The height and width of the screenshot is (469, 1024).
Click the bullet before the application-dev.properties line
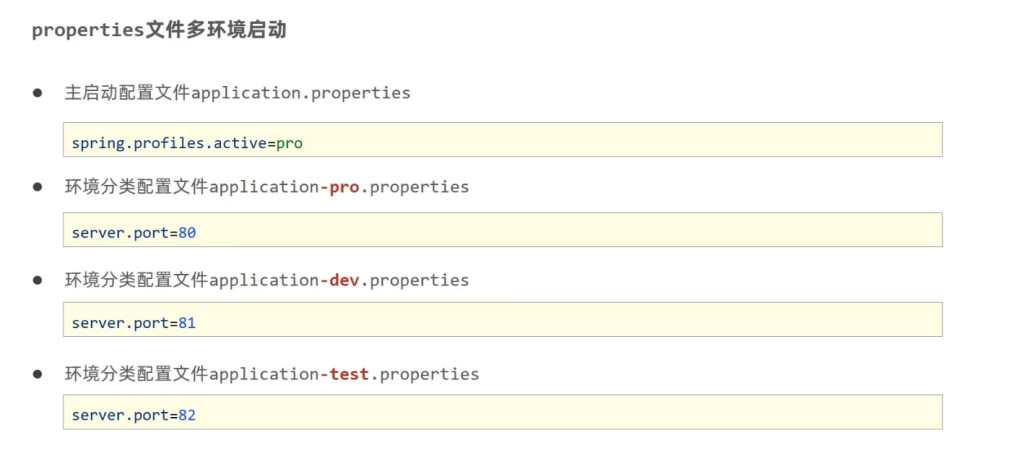point(38,280)
